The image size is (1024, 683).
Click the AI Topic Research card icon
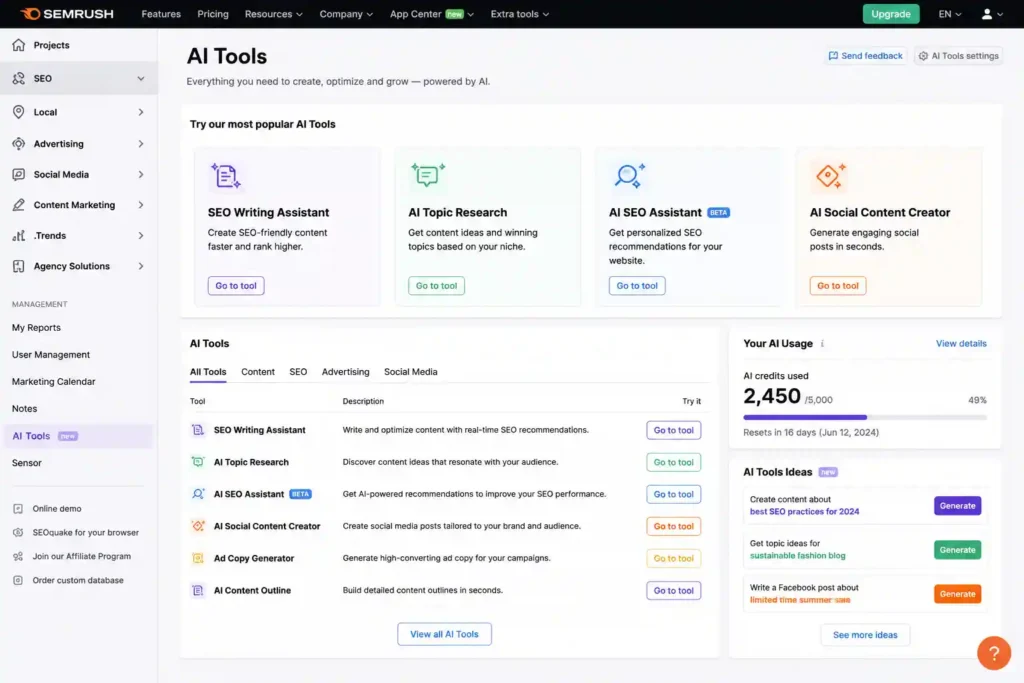click(x=428, y=175)
